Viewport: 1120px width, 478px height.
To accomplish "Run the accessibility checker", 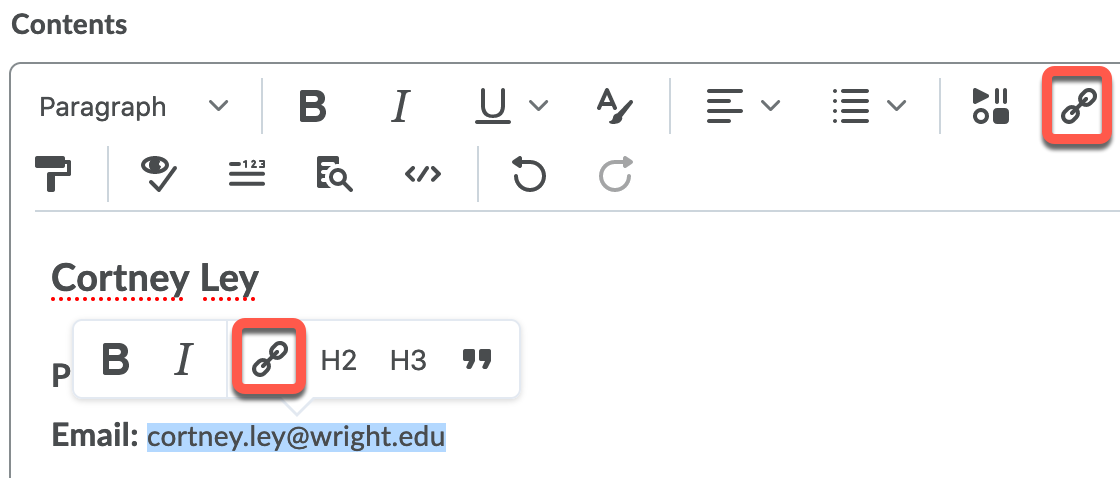I will point(158,174).
